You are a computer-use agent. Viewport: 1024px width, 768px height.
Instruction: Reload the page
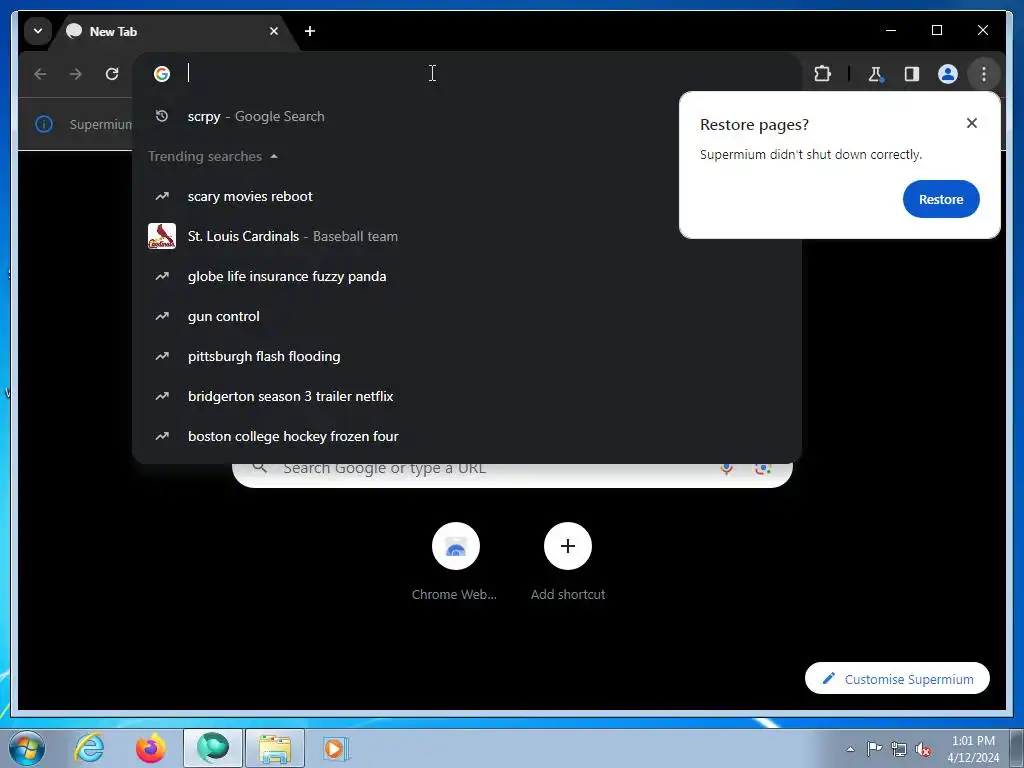(x=112, y=74)
